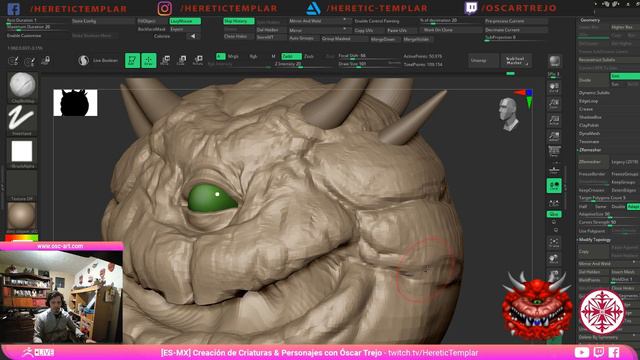
Task: Open the FreeHand stroke type selector
Action: click(22, 120)
